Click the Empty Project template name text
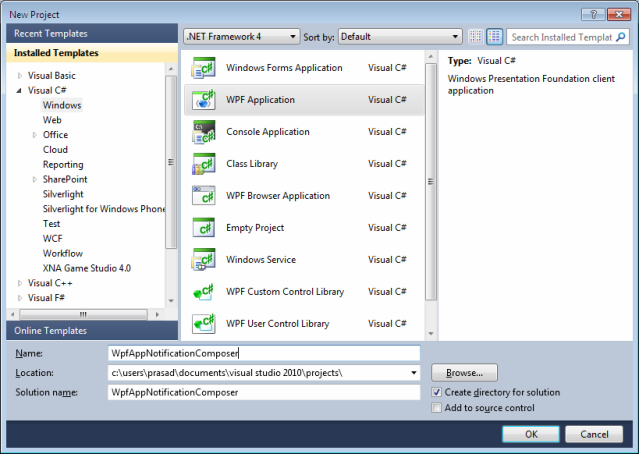 coord(255,228)
